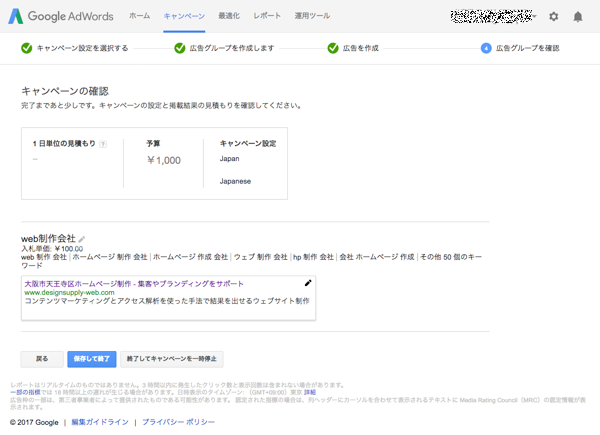
Task: Click the ¥1,000 budget value
Action: coord(164,160)
